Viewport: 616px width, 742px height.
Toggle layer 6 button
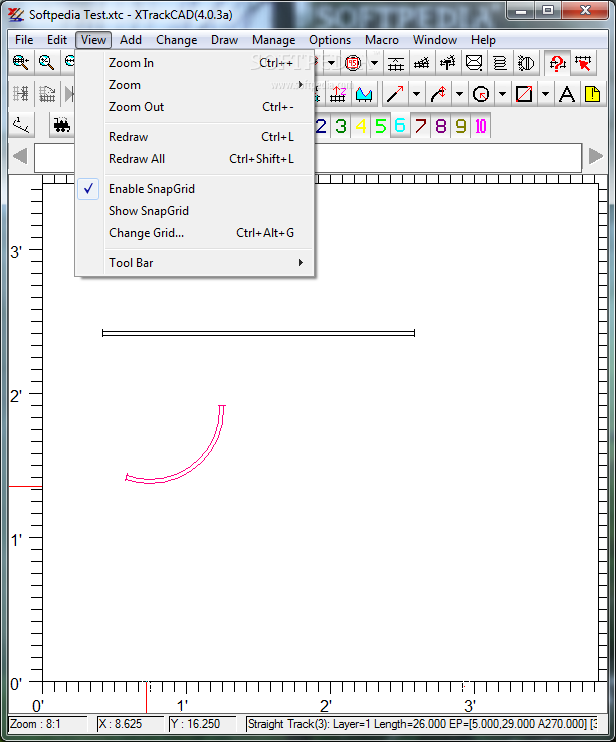click(x=400, y=126)
